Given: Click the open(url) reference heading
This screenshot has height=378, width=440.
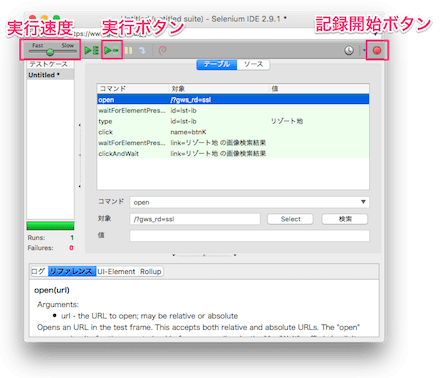Looking at the screenshot, I should point(52,290).
